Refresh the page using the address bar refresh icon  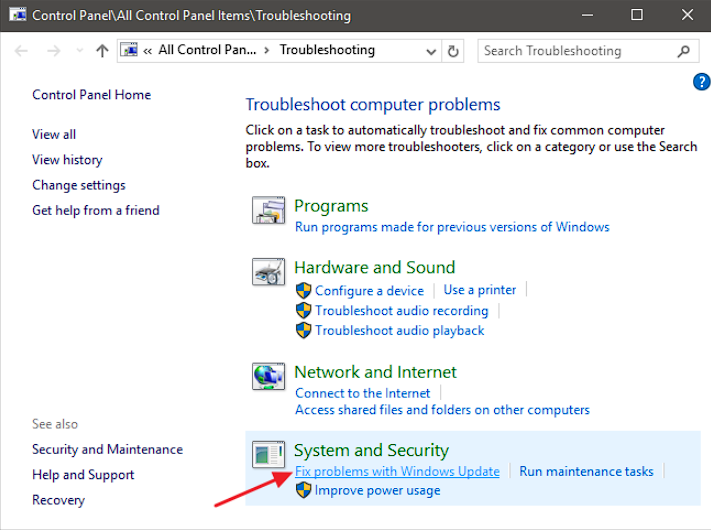pyautogui.click(x=455, y=51)
